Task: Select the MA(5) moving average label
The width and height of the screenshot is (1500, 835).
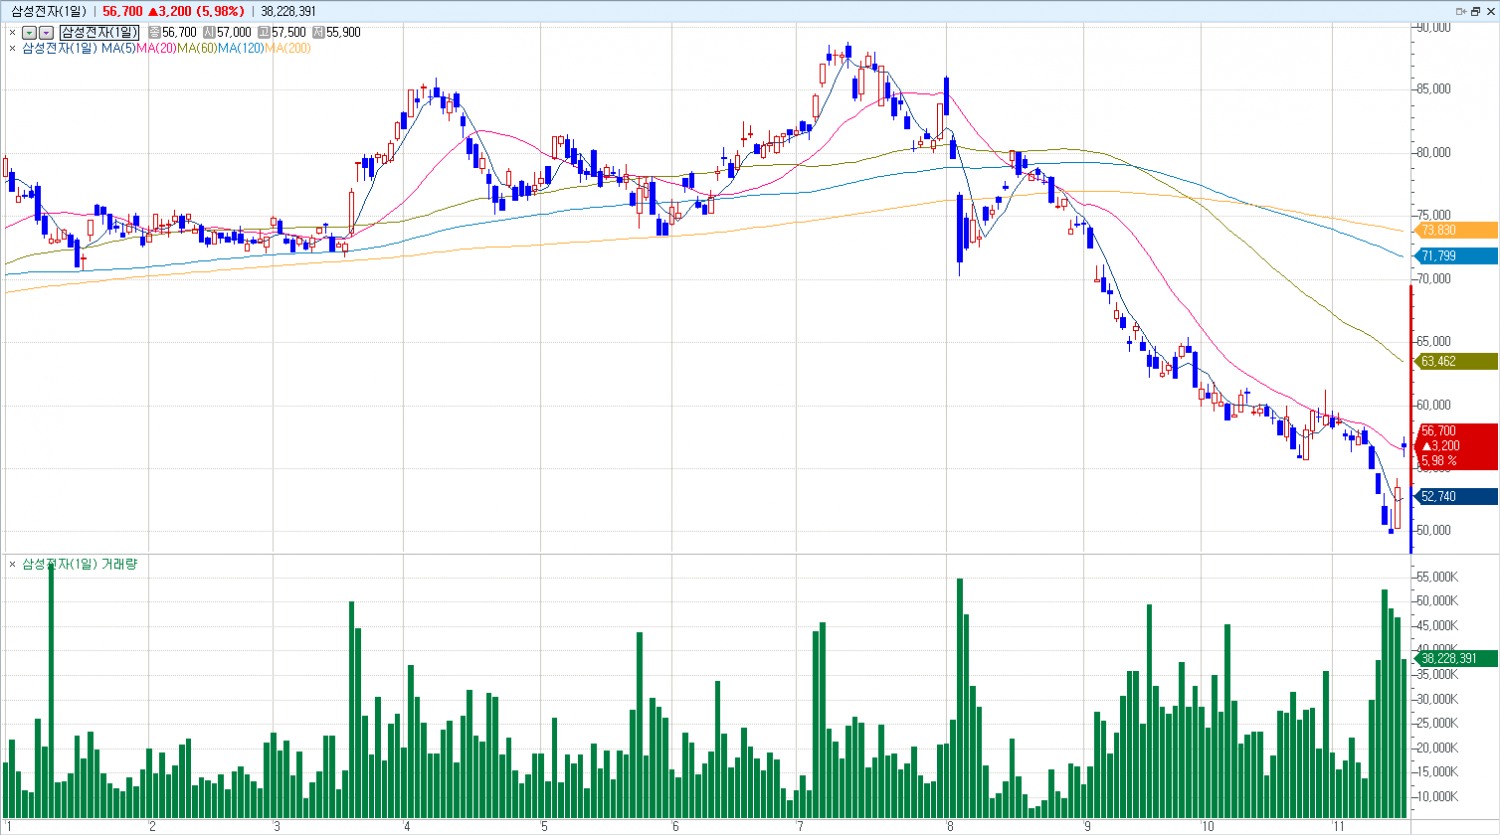Action: pyautogui.click(x=118, y=48)
